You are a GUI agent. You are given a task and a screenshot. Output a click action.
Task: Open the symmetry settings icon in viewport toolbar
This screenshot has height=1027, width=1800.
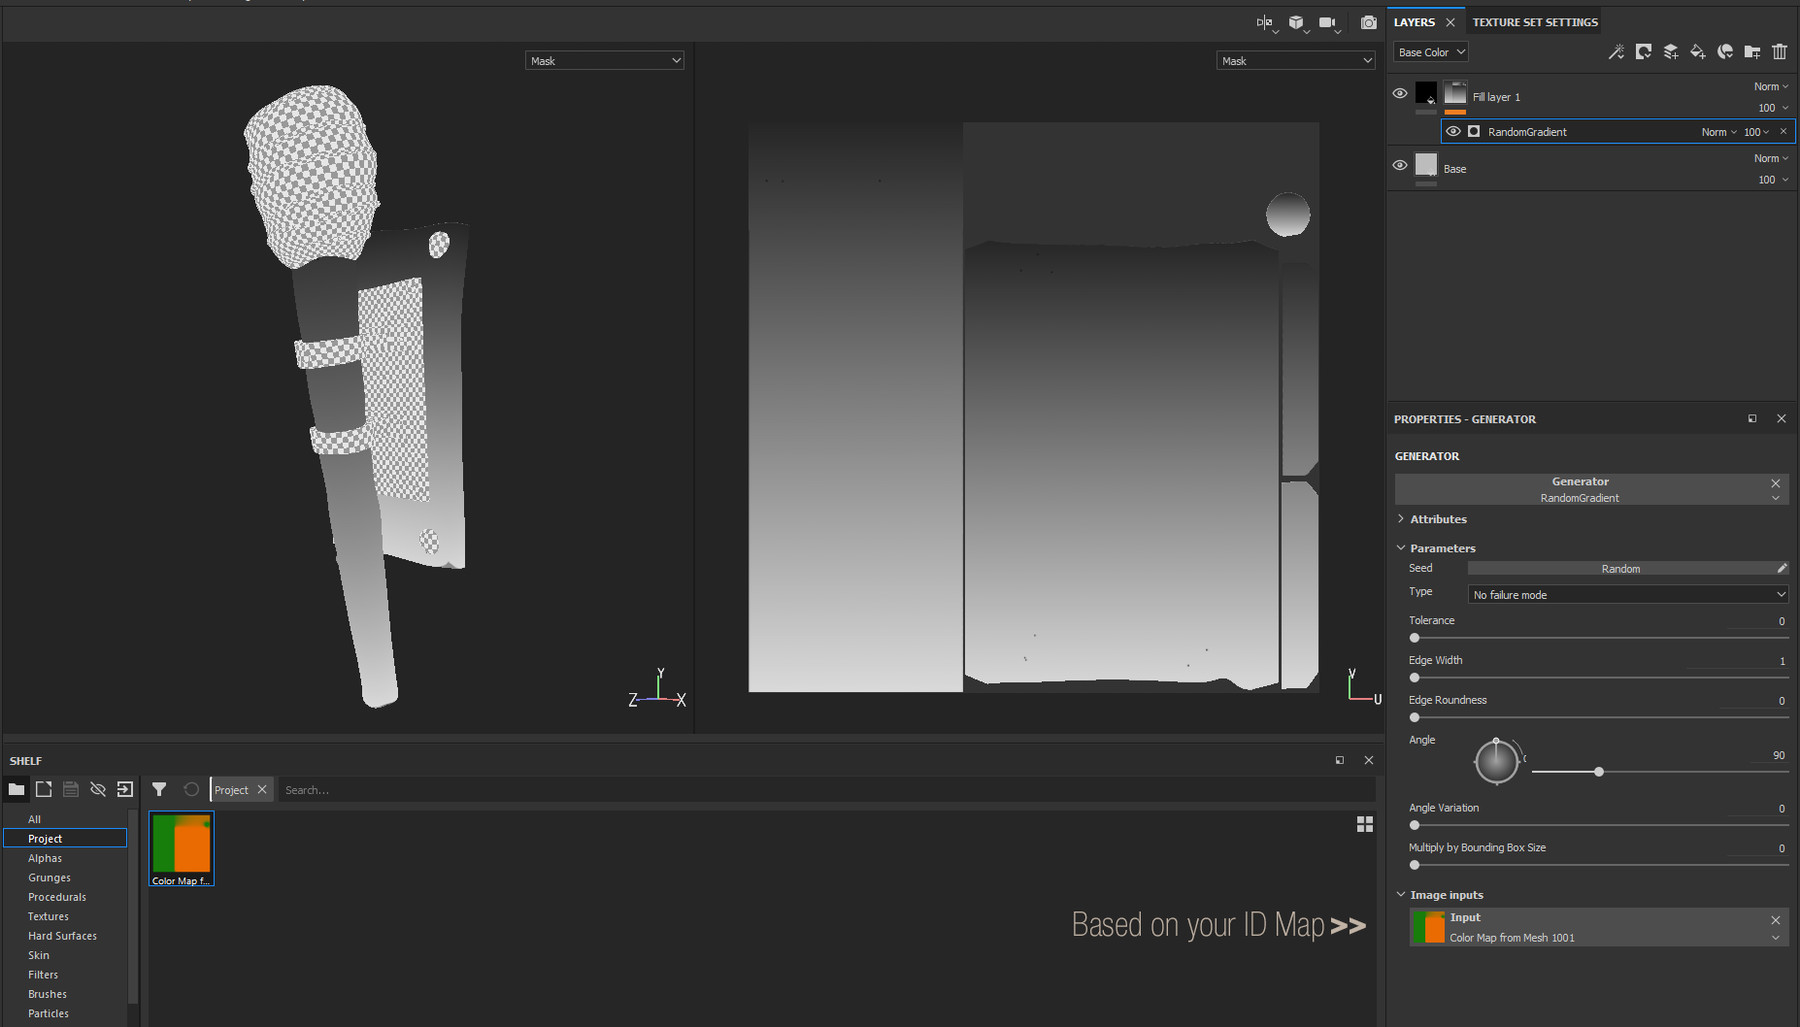click(x=1266, y=22)
